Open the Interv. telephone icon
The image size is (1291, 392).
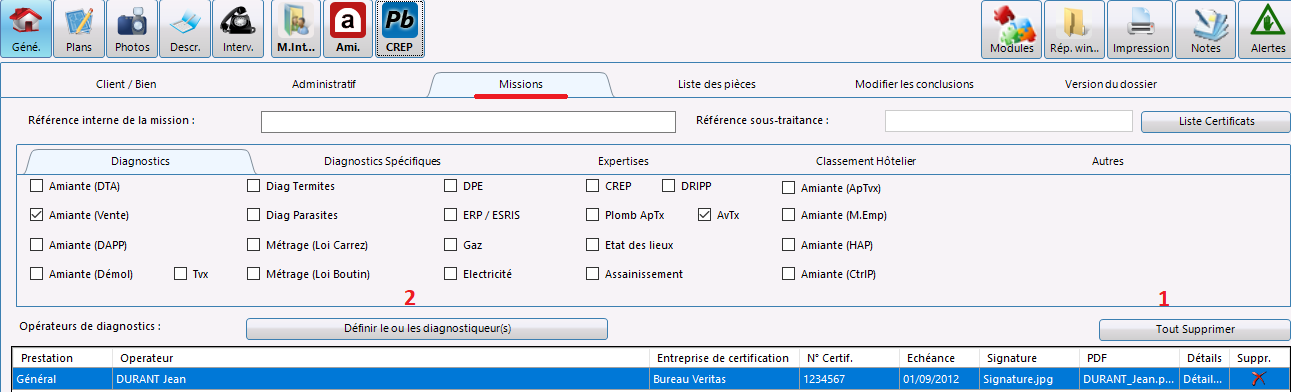tap(238, 29)
